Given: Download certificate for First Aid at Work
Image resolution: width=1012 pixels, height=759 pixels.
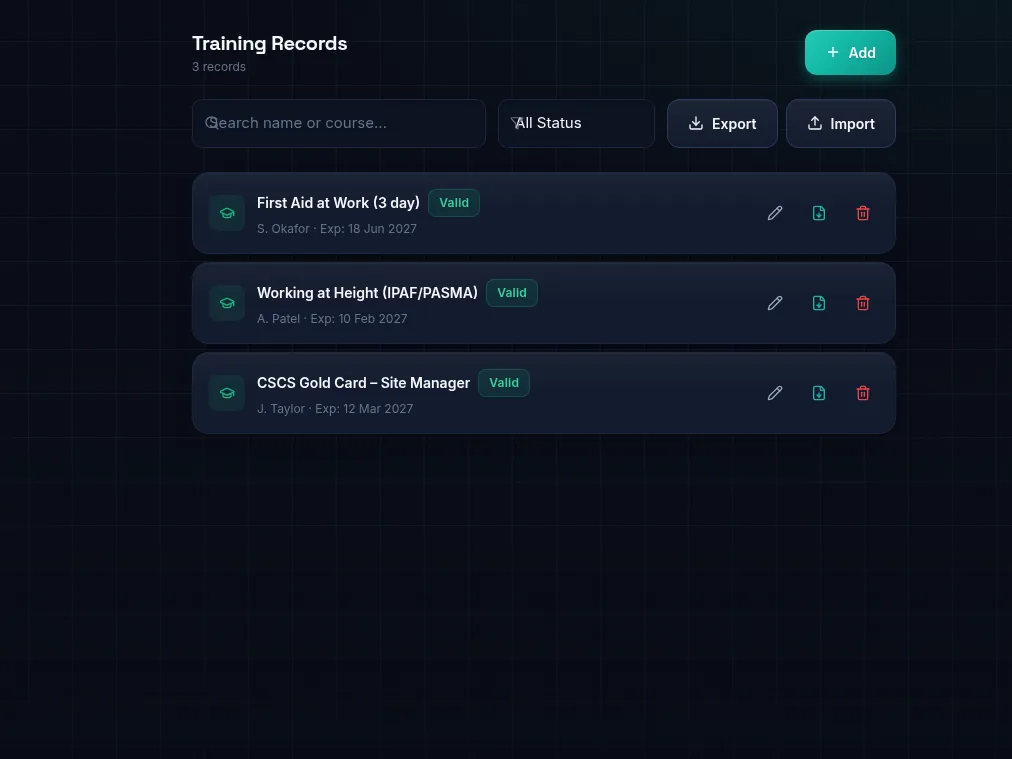Looking at the screenshot, I should coord(818,213).
